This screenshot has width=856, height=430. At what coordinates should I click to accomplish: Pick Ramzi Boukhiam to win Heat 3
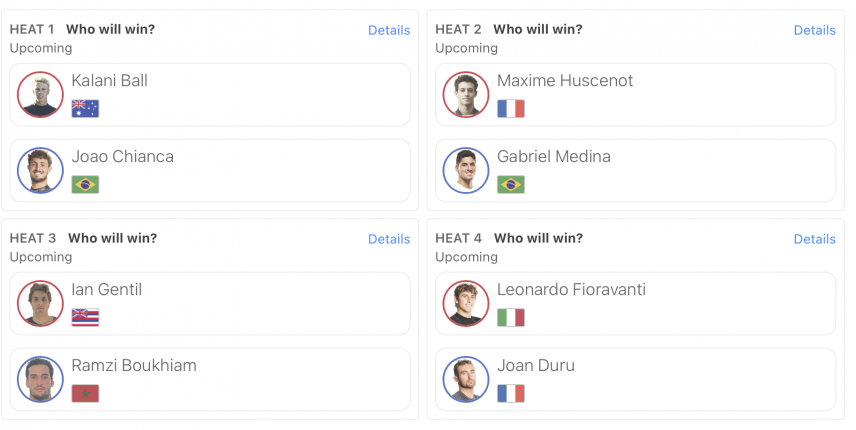[210, 379]
